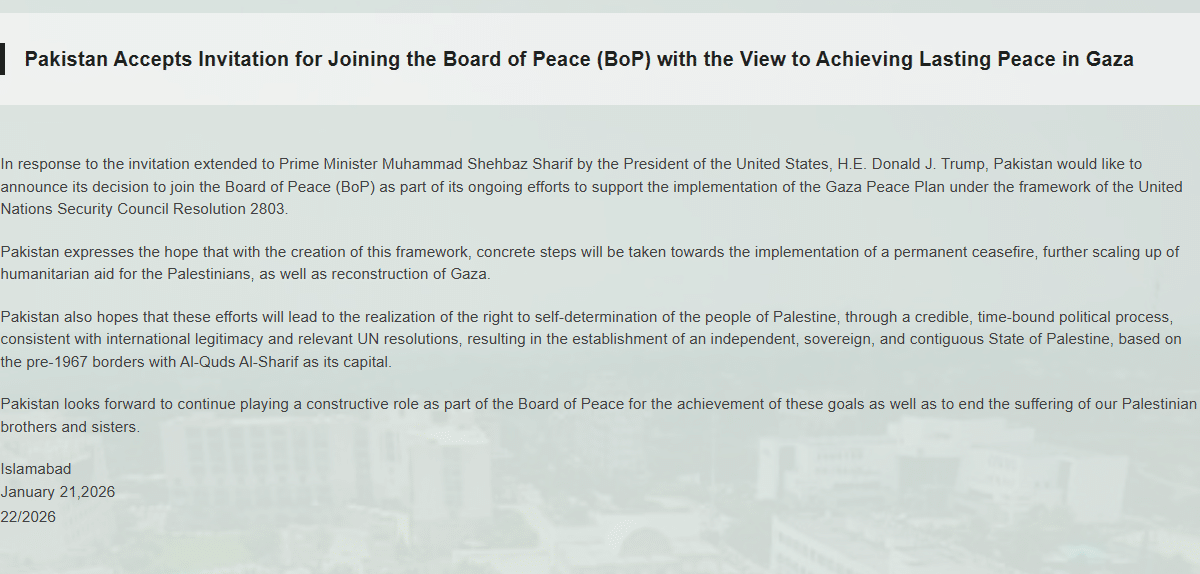
Task: Click the paragraph starting "Pakistan also hopes"
Action: click(x=591, y=340)
